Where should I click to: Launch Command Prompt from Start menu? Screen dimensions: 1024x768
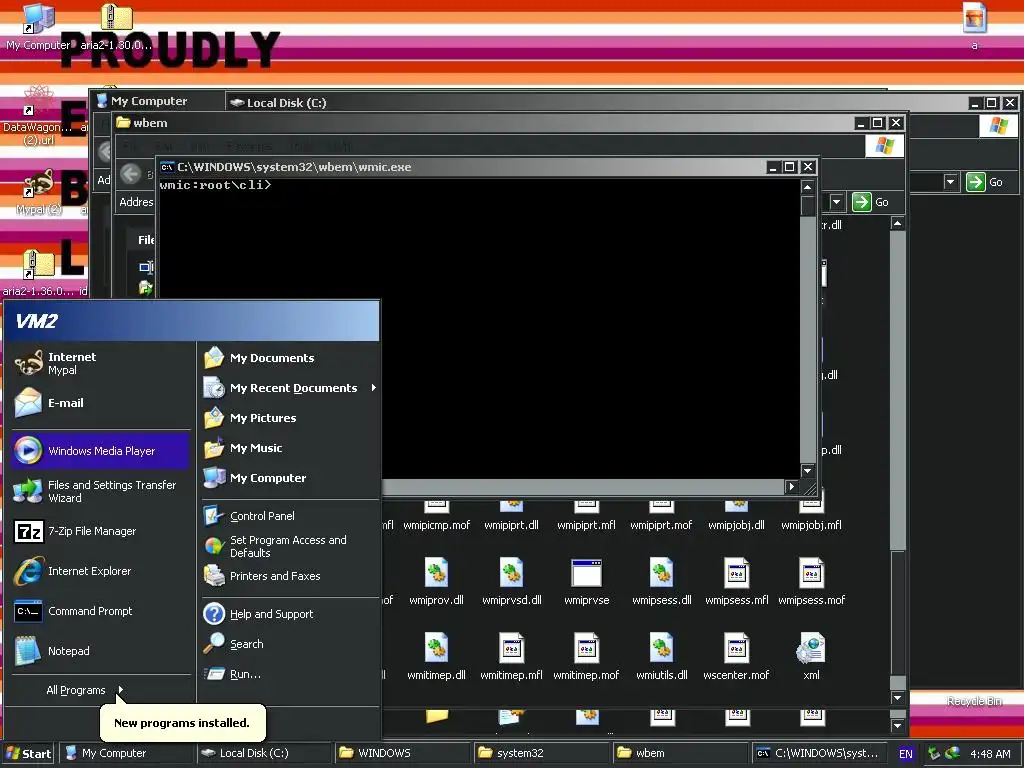point(100,611)
